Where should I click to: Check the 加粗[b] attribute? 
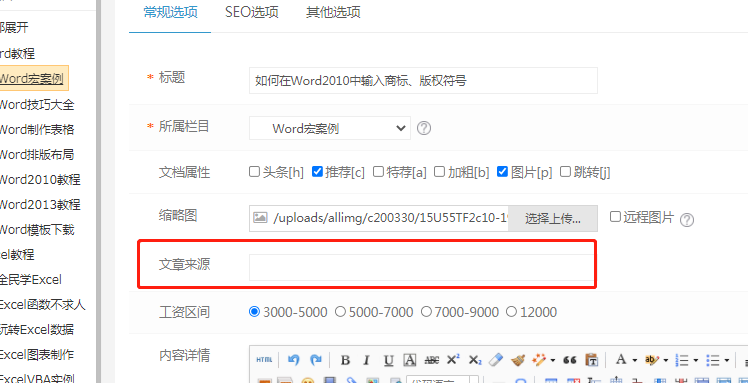point(439,171)
